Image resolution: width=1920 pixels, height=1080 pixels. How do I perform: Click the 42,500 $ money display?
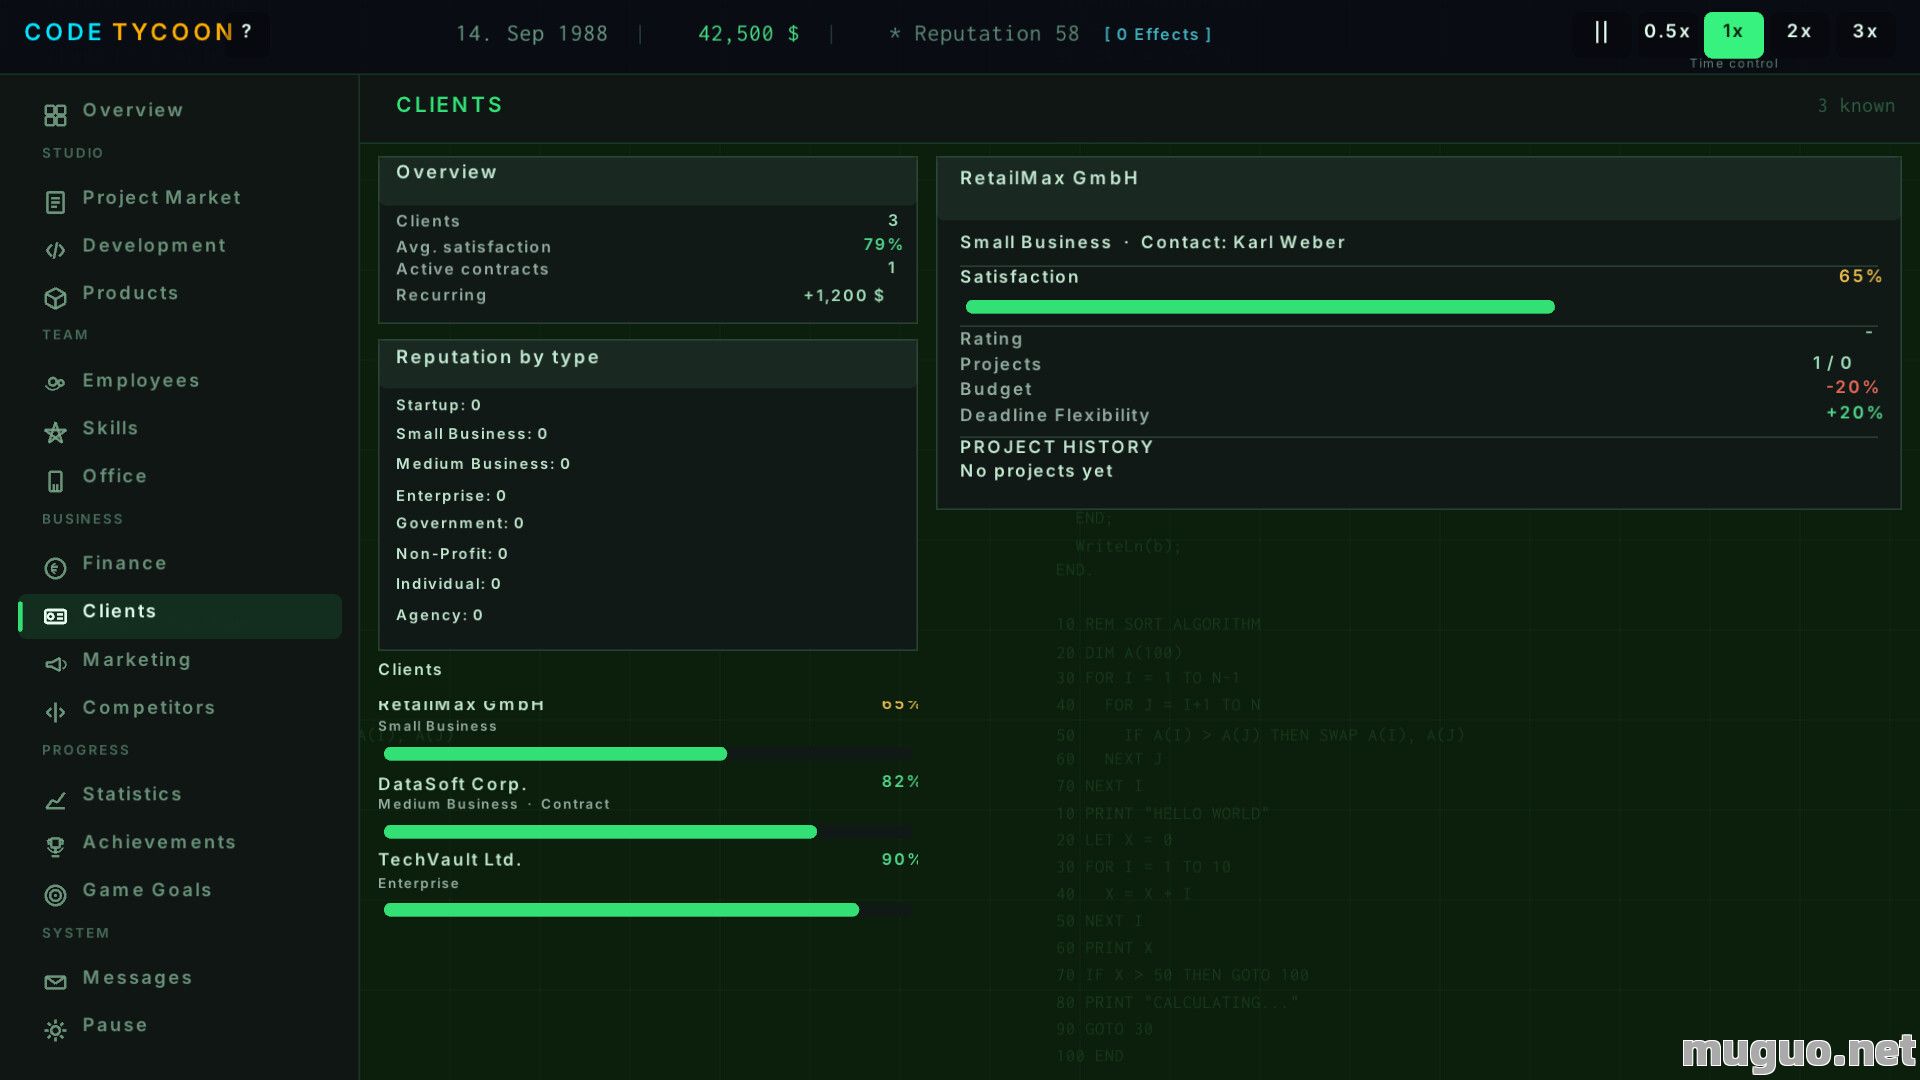point(749,34)
